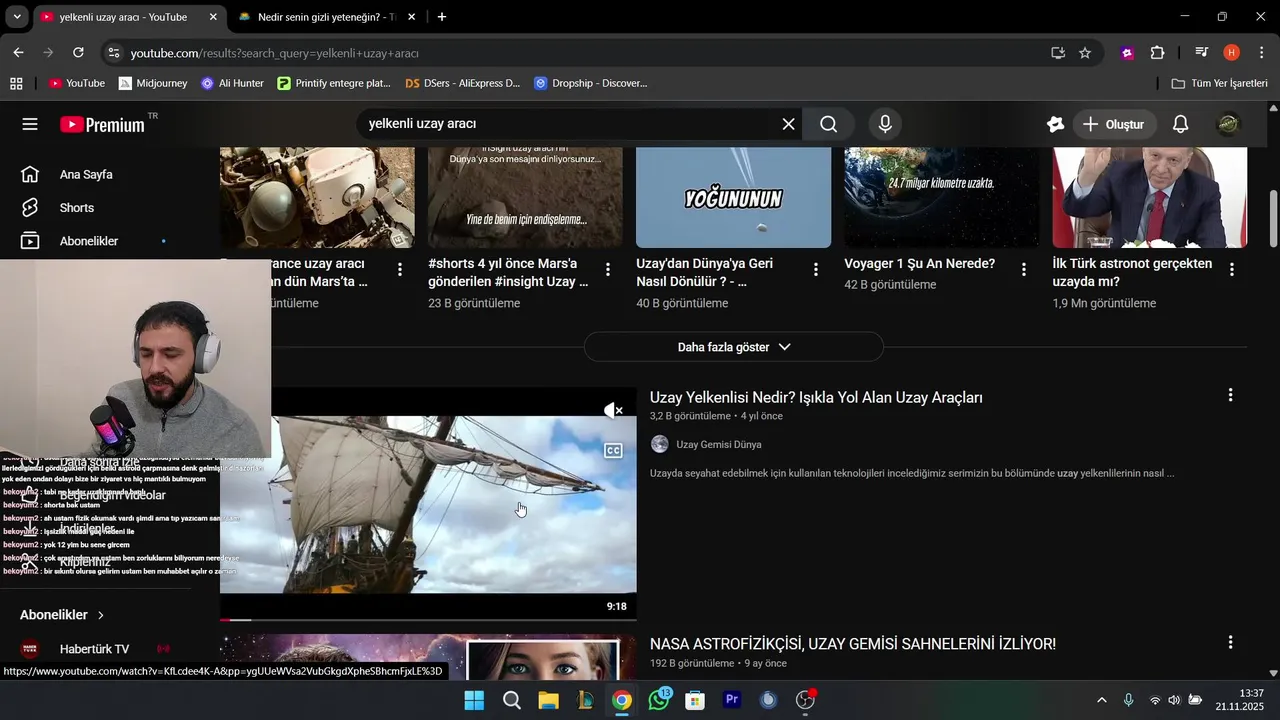This screenshot has height=720, width=1280.
Task: Open the İlk Türk astronot video title
Action: point(1132,273)
